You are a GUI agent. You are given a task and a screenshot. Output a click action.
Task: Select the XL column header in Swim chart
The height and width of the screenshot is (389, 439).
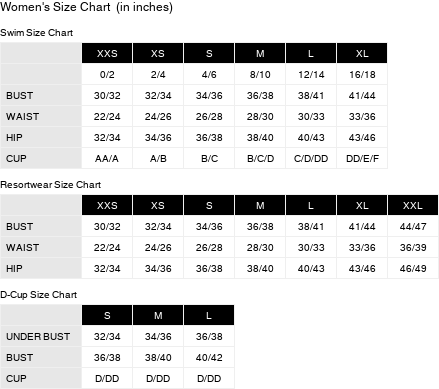pos(362,53)
